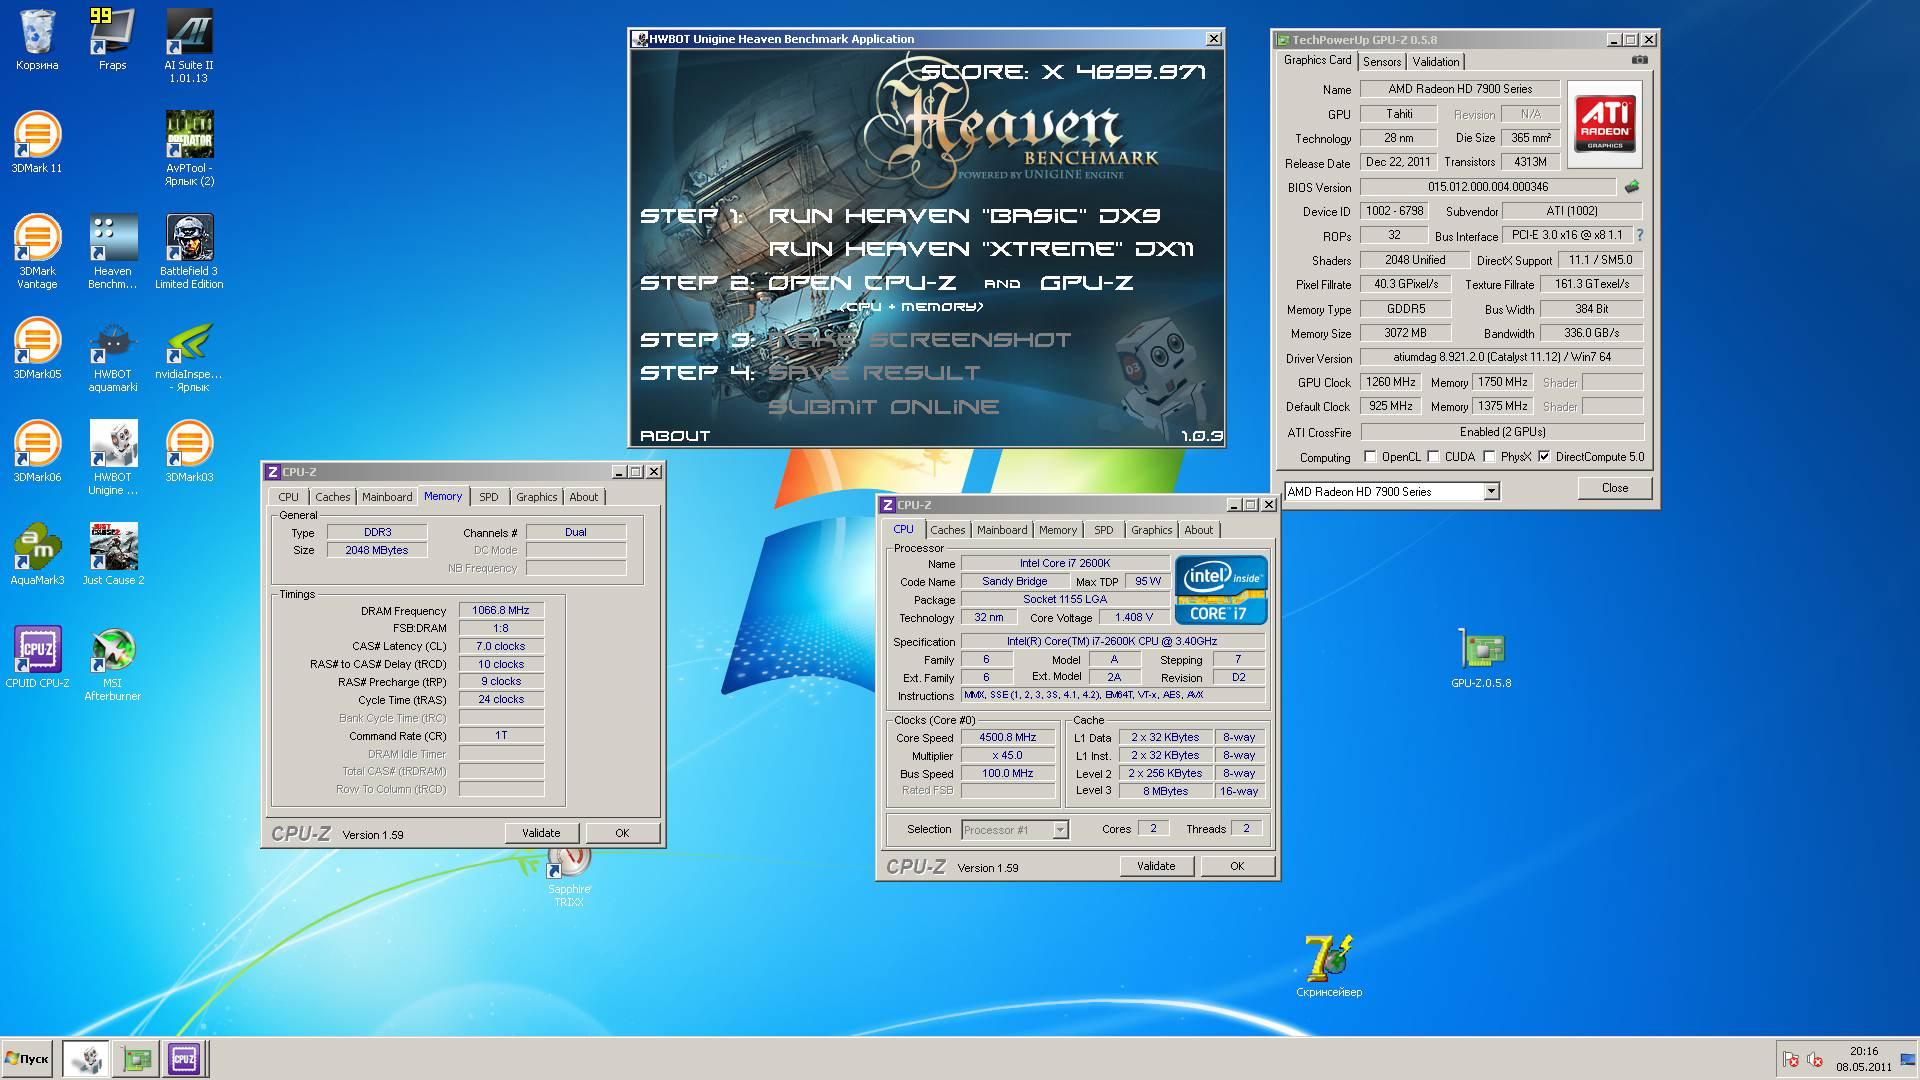Toggle the DirectCompute 5.0 checkbox
Screen dimensions: 1920x1080
[x=1545, y=456]
